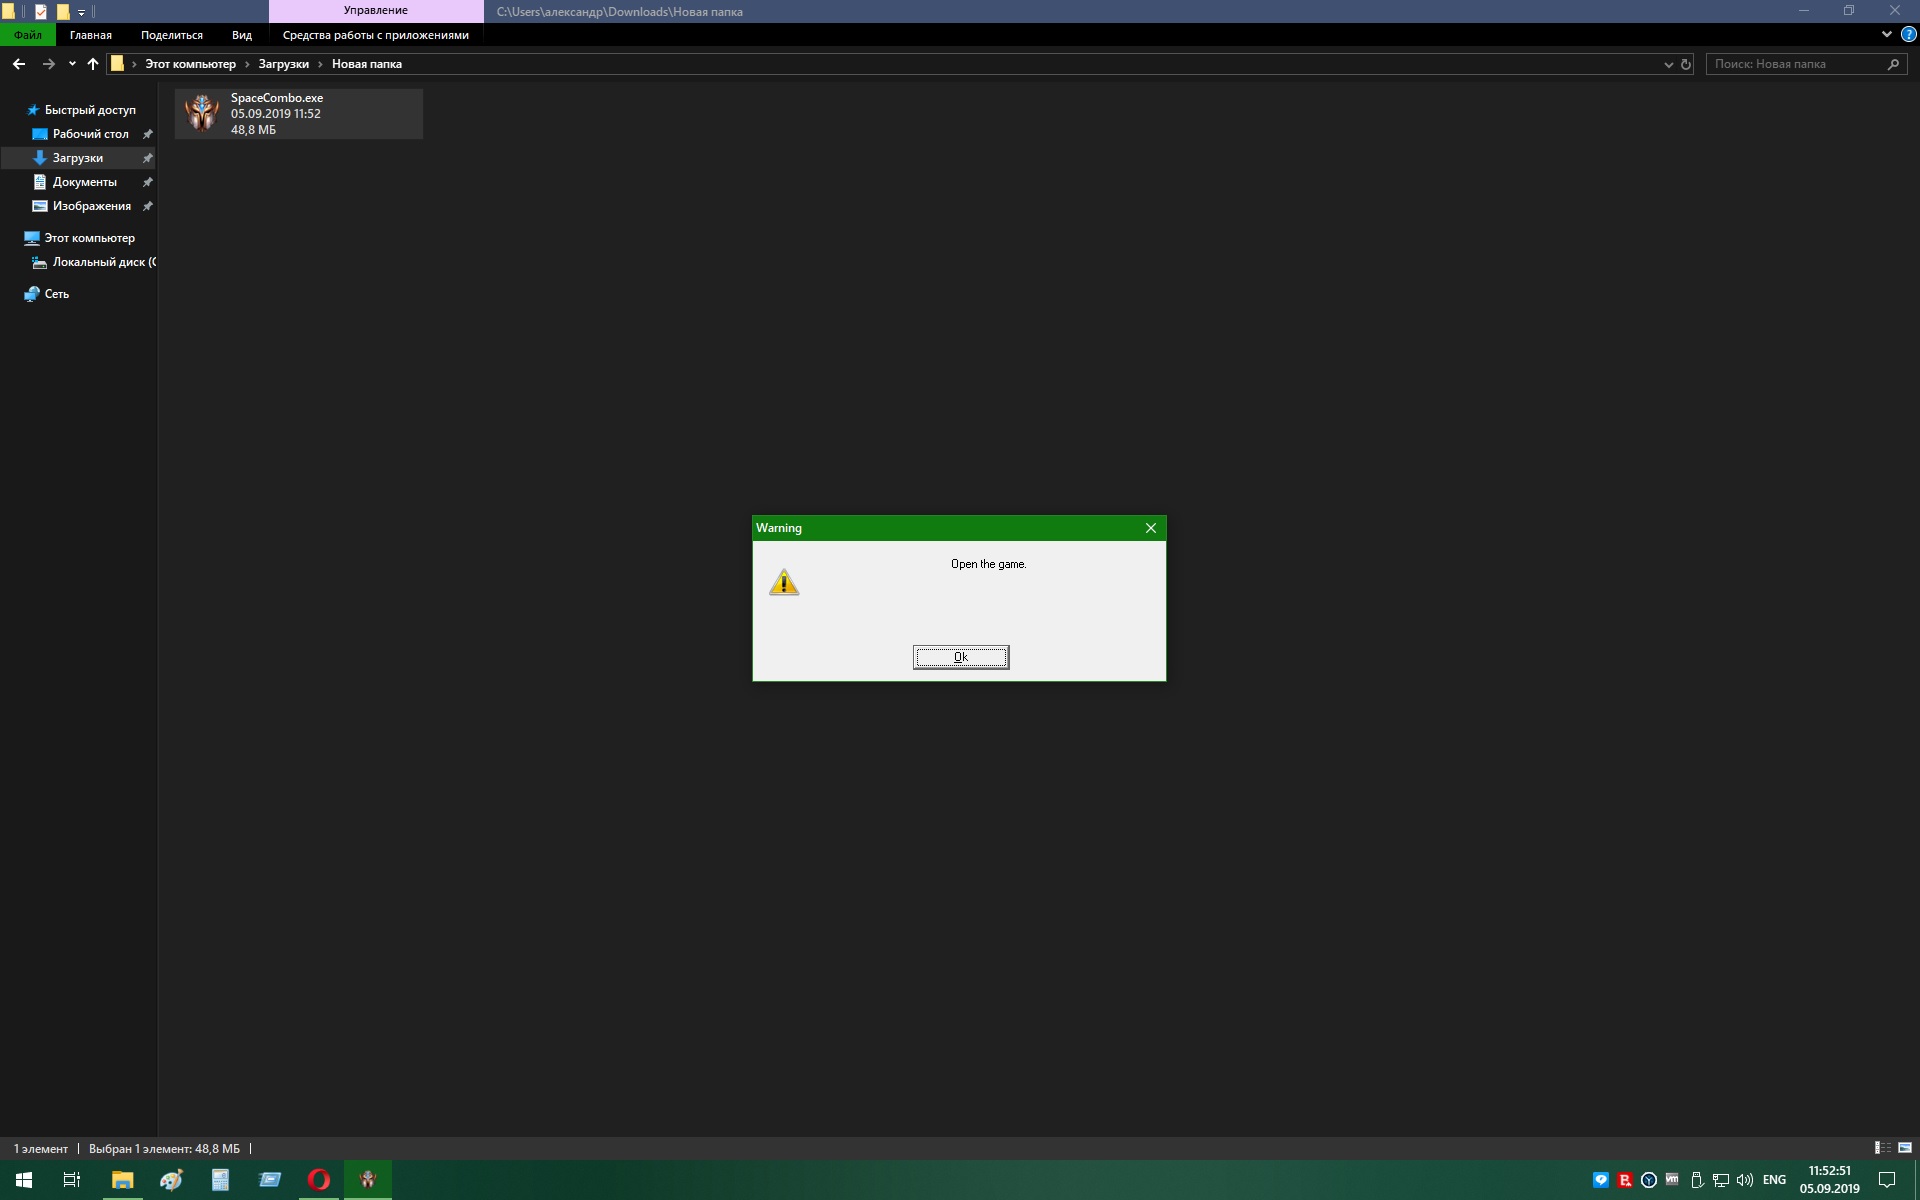Image resolution: width=1920 pixels, height=1200 pixels.
Task: Open Рабочий стол in Quick access
Action: coord(90,134)
